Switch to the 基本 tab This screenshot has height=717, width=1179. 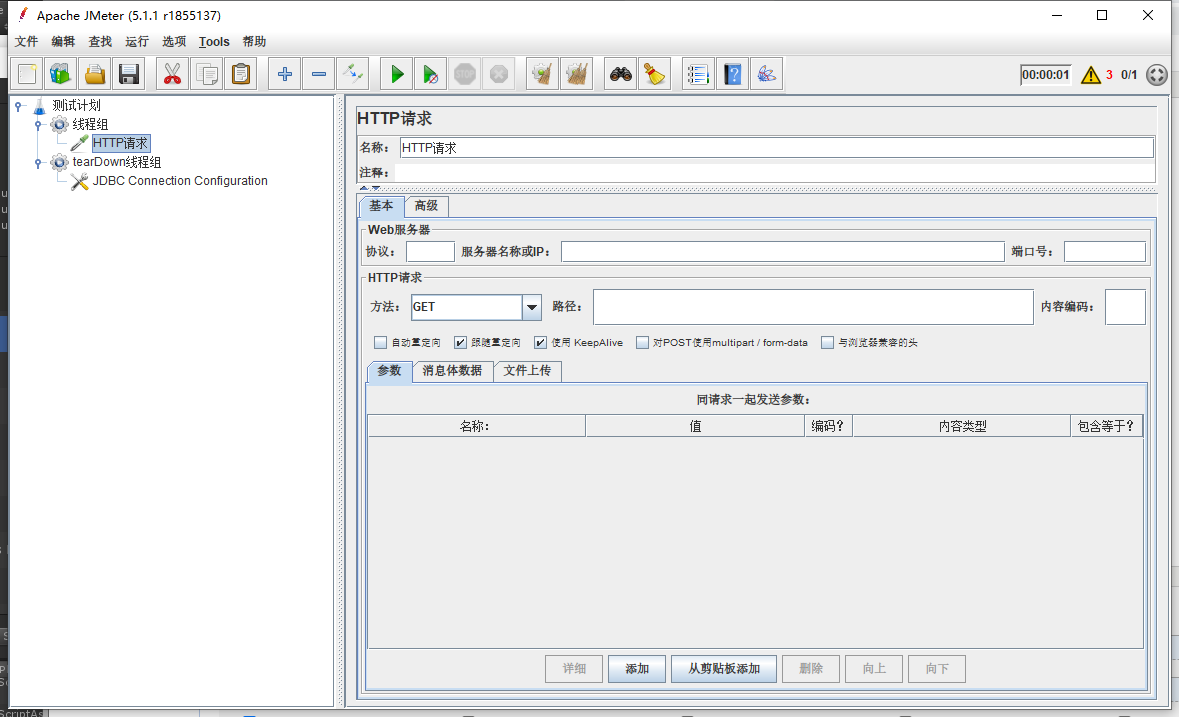(381, 206)
